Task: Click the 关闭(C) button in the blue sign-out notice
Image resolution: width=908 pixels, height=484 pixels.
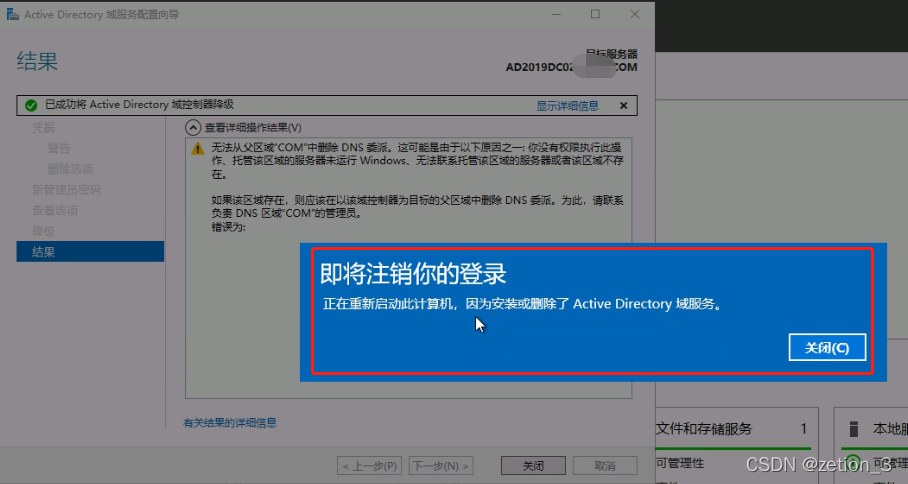Action: 827,347
